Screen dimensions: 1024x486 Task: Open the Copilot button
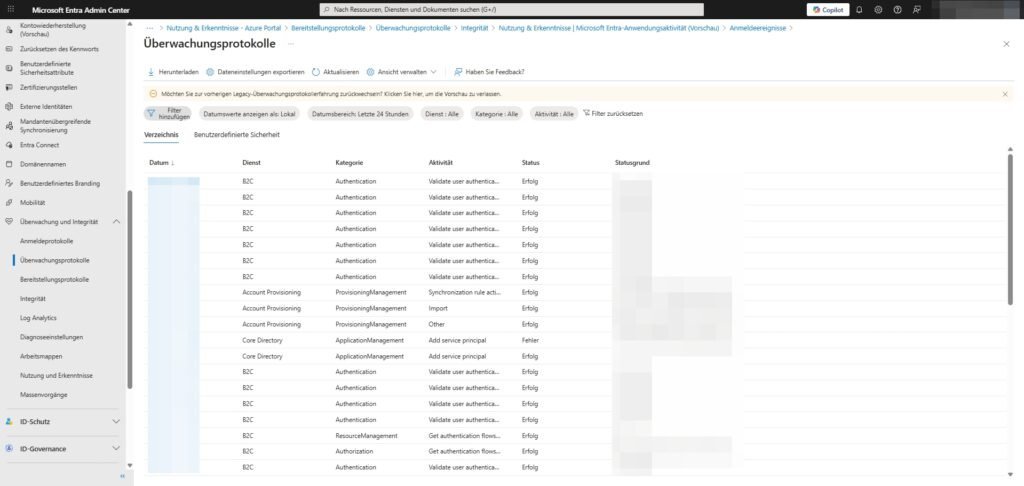tap(827, 9)
